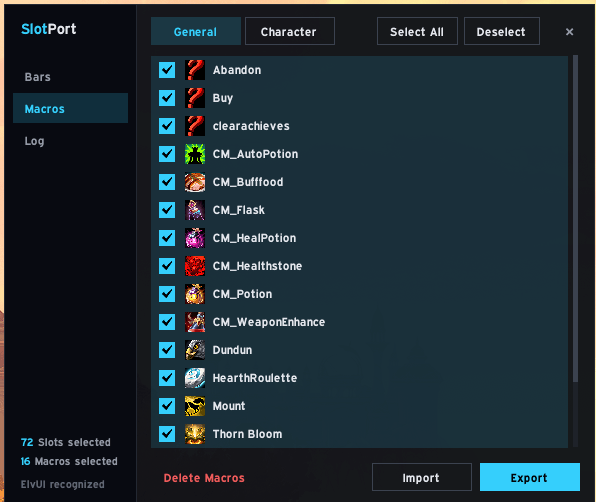Screen dimensions: 596x502
Task: Click the Abandon macro question mark icon
Action: coord(195,70)
